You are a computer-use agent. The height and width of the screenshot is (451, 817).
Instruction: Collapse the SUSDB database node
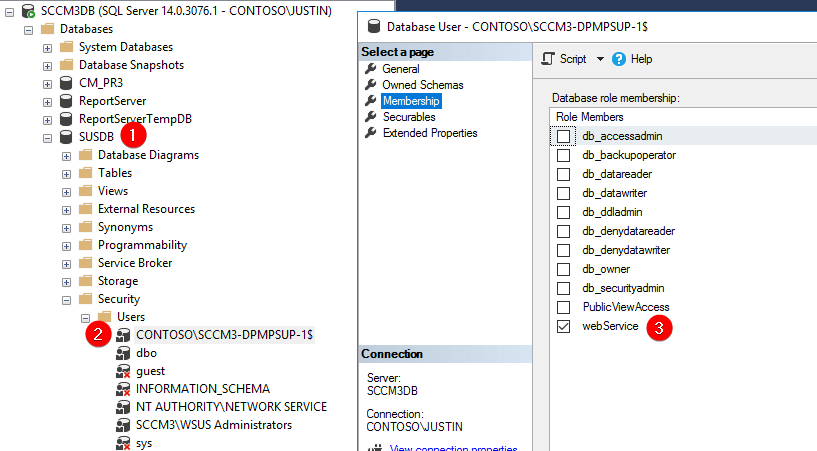click(x=47, y=139)
